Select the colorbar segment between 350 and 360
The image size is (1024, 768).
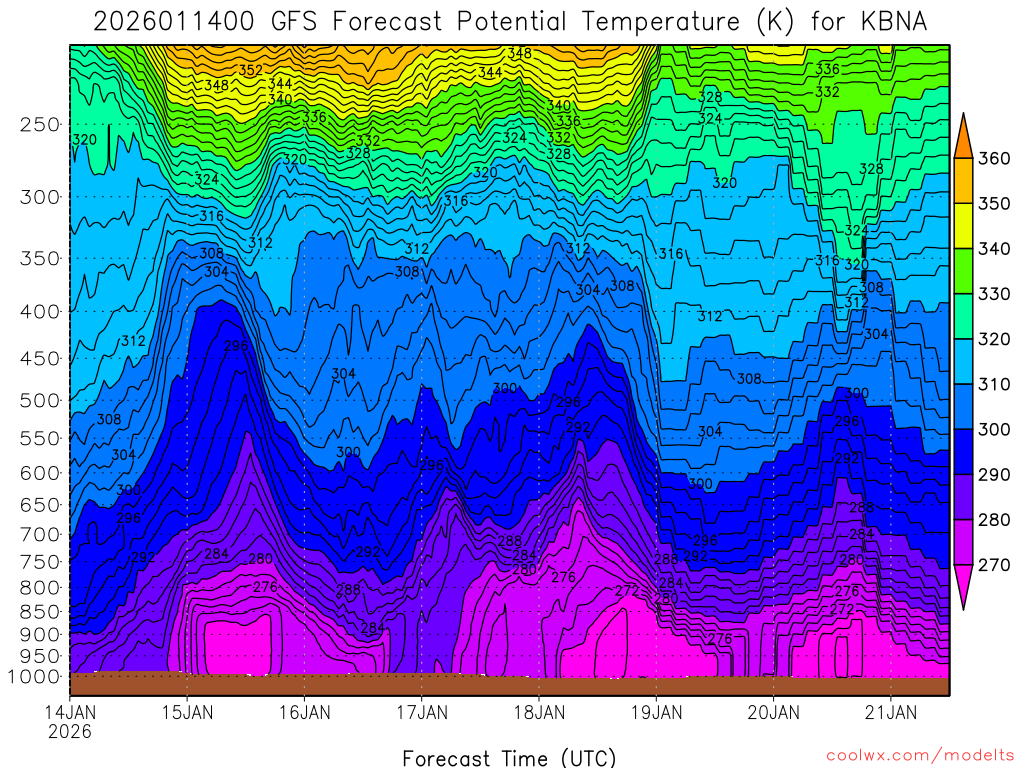pos(963,181)
